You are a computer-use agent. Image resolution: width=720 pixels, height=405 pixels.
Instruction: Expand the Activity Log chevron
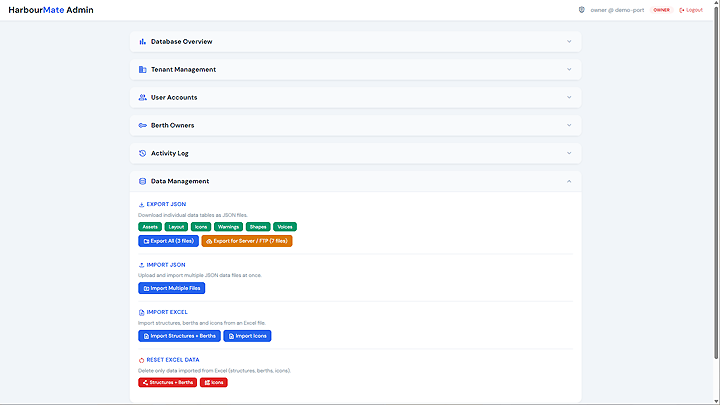569,154
